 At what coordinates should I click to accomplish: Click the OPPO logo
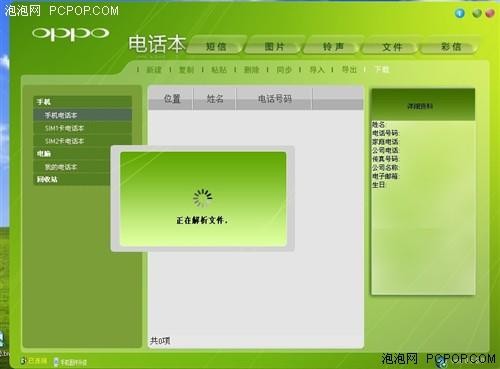(70, 34)
